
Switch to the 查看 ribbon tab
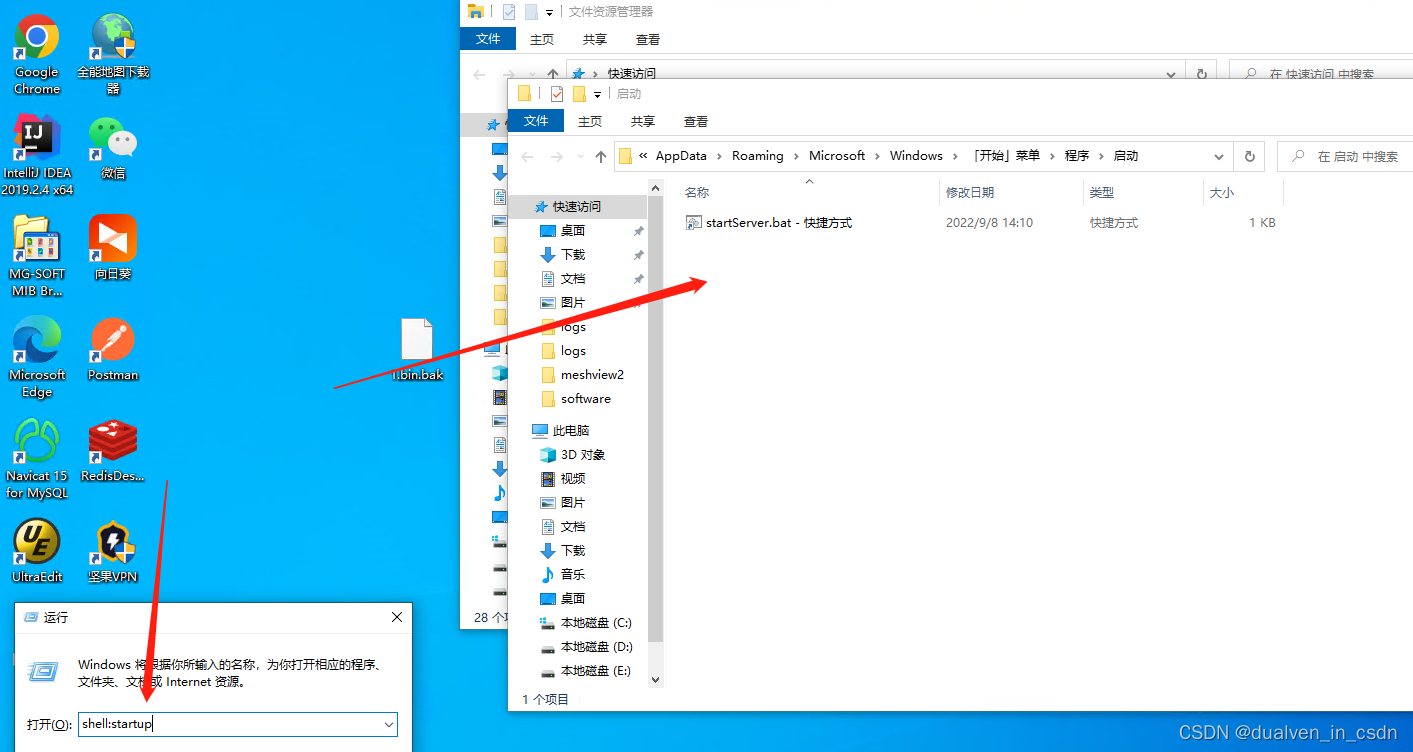(695, 120)
